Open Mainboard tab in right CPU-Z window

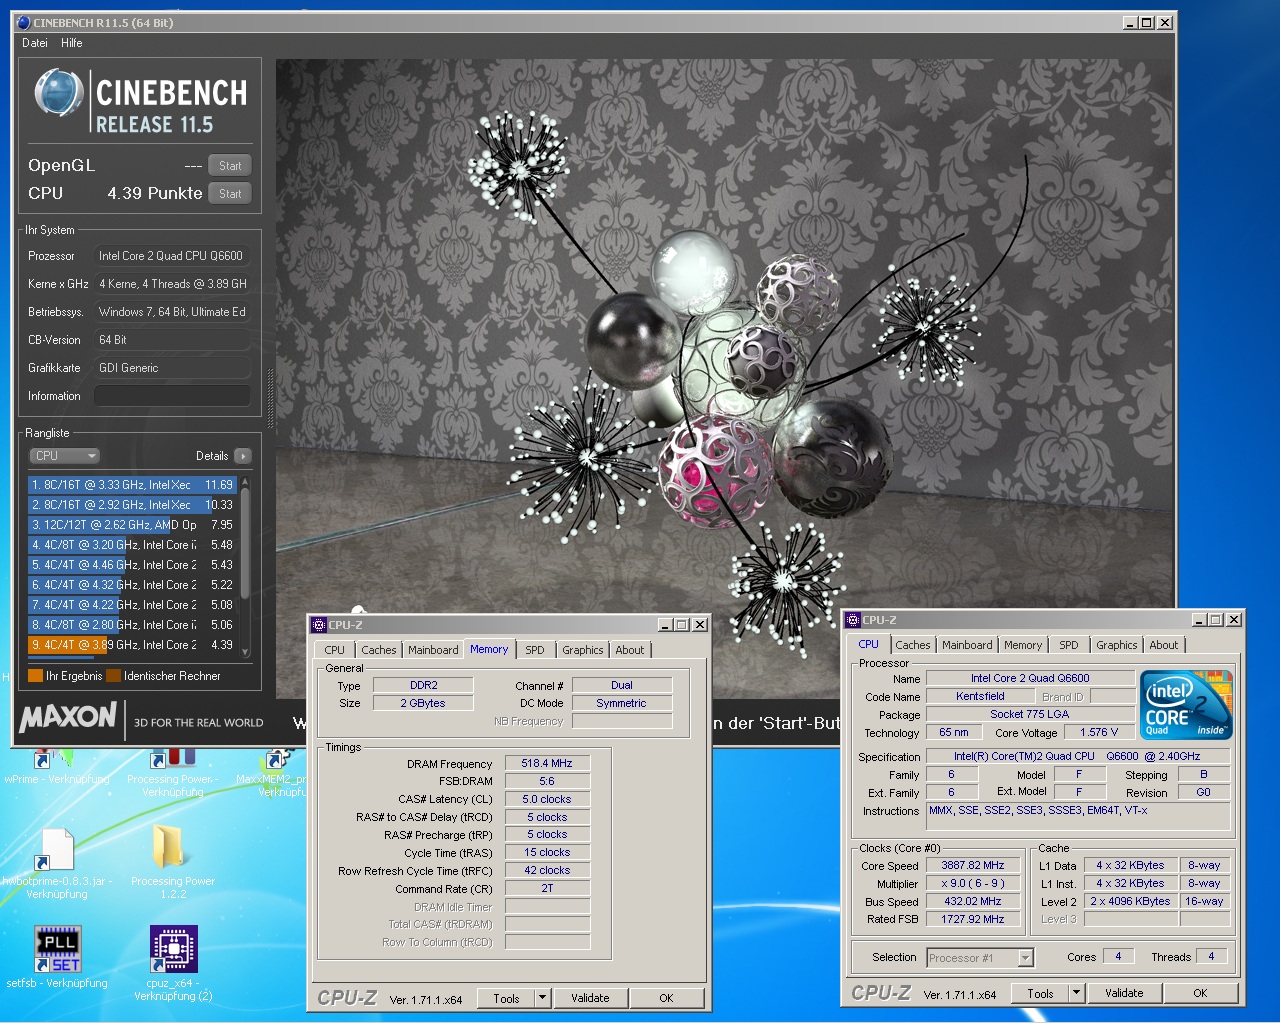pos(967,645)
